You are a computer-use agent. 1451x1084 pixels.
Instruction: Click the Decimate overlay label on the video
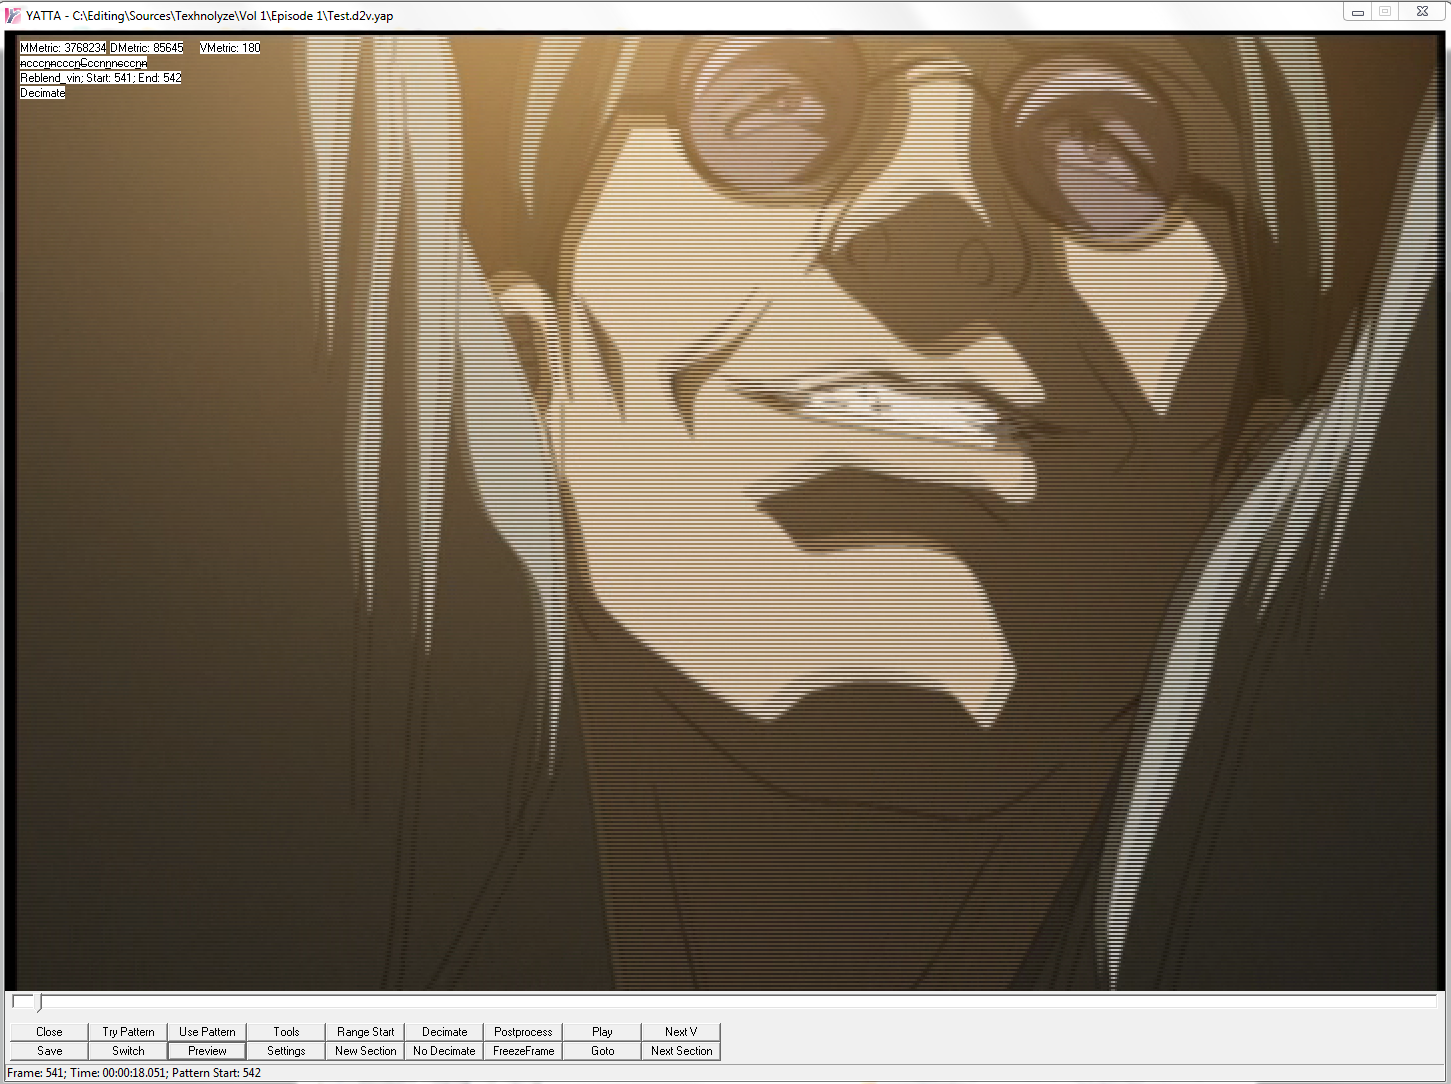click(x=43, y=92)
